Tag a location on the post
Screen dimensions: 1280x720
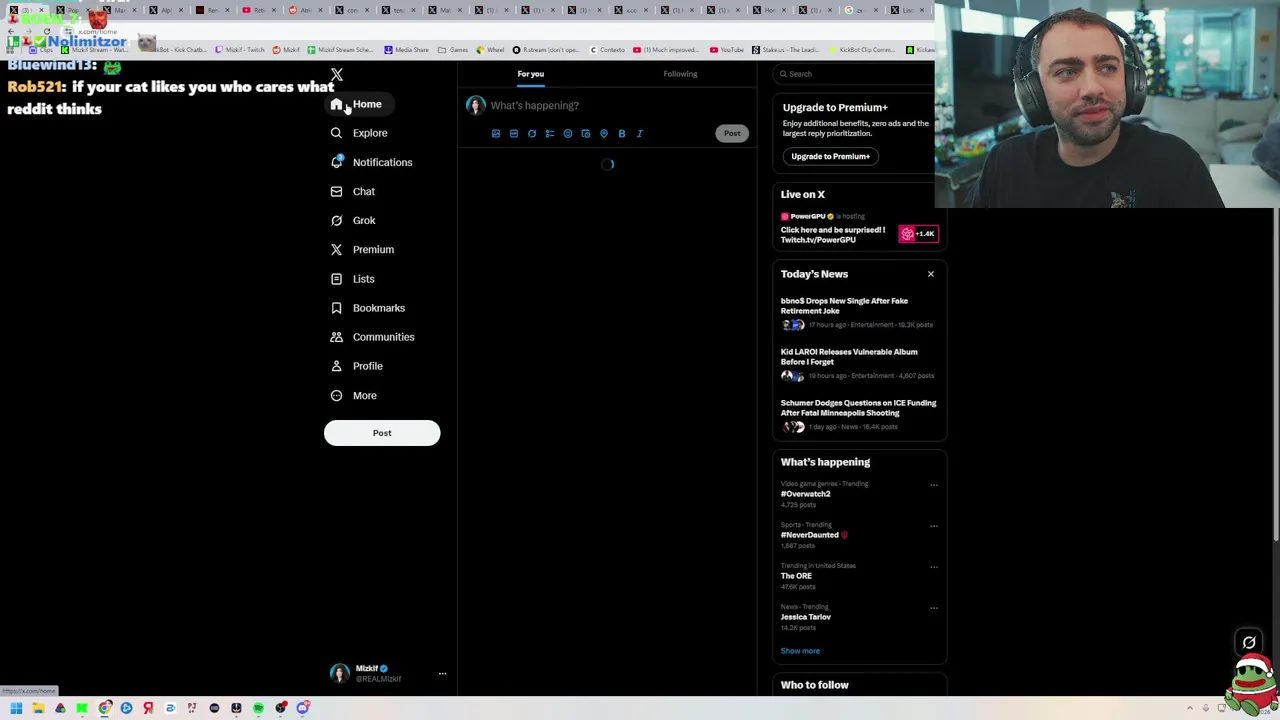click(604, 133)
